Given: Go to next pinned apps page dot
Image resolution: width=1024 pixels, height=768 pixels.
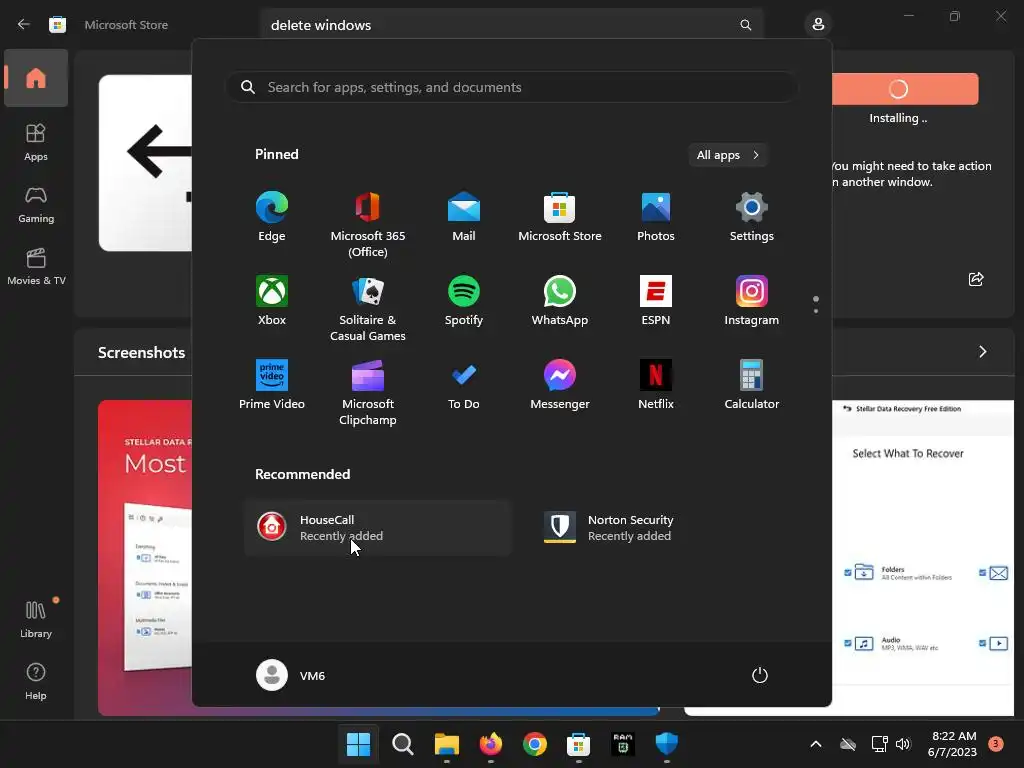Looking at the screenshot, I should 816,311.
